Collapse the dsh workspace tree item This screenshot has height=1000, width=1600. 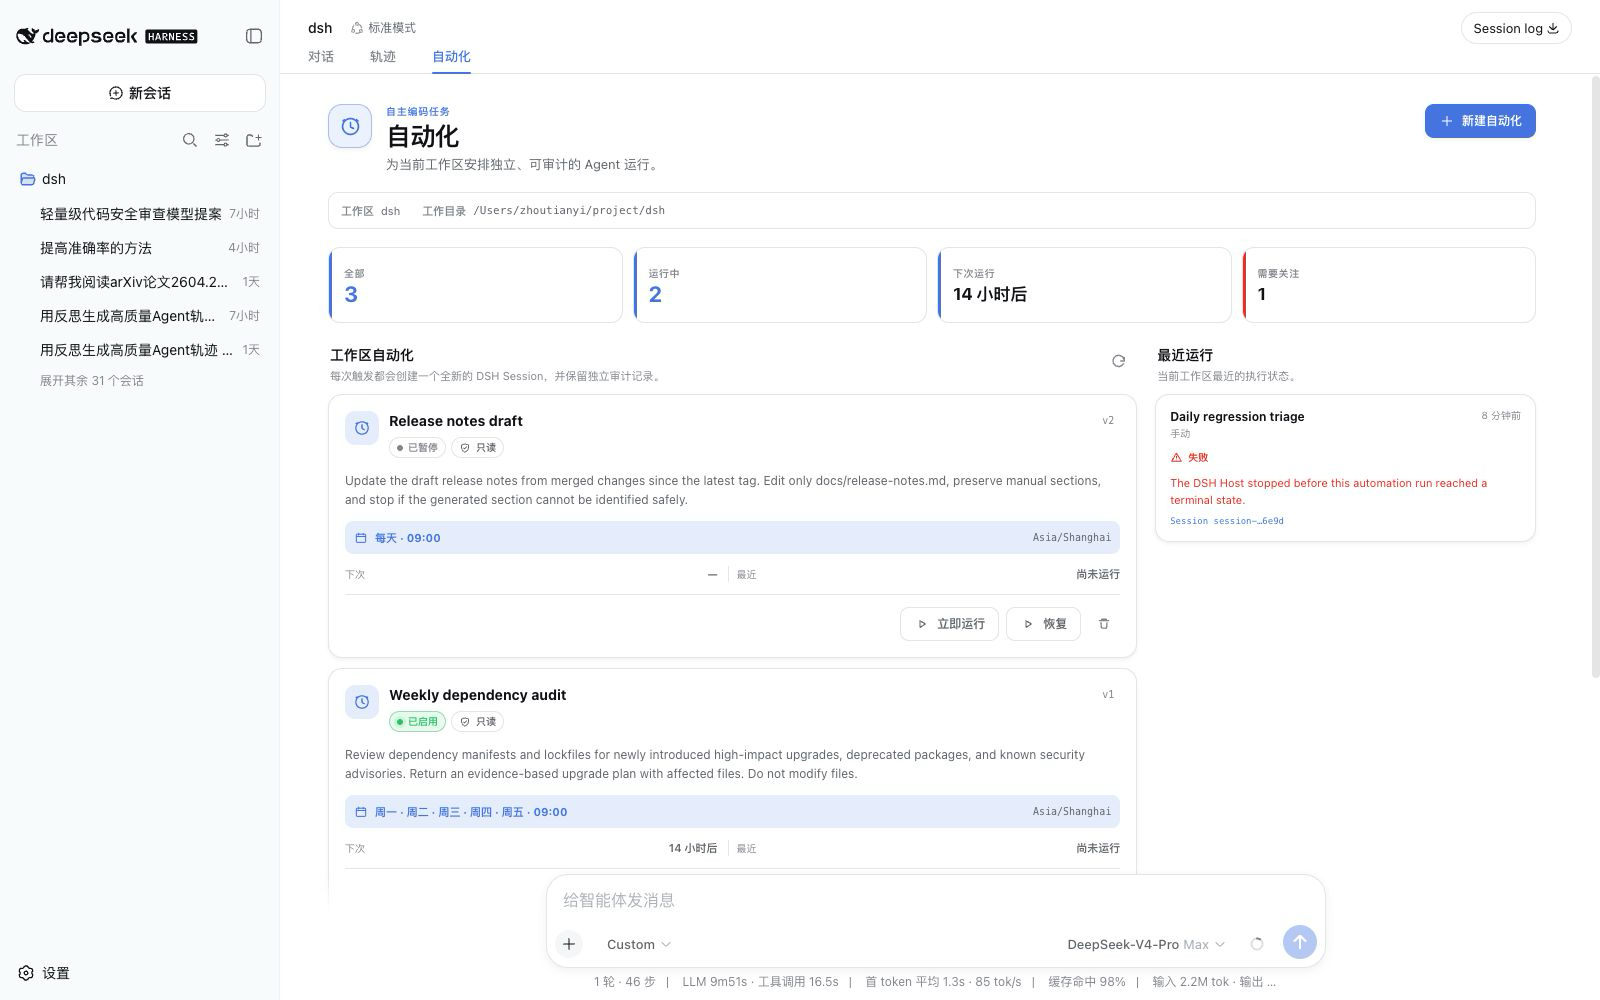(x=140, y=179)
